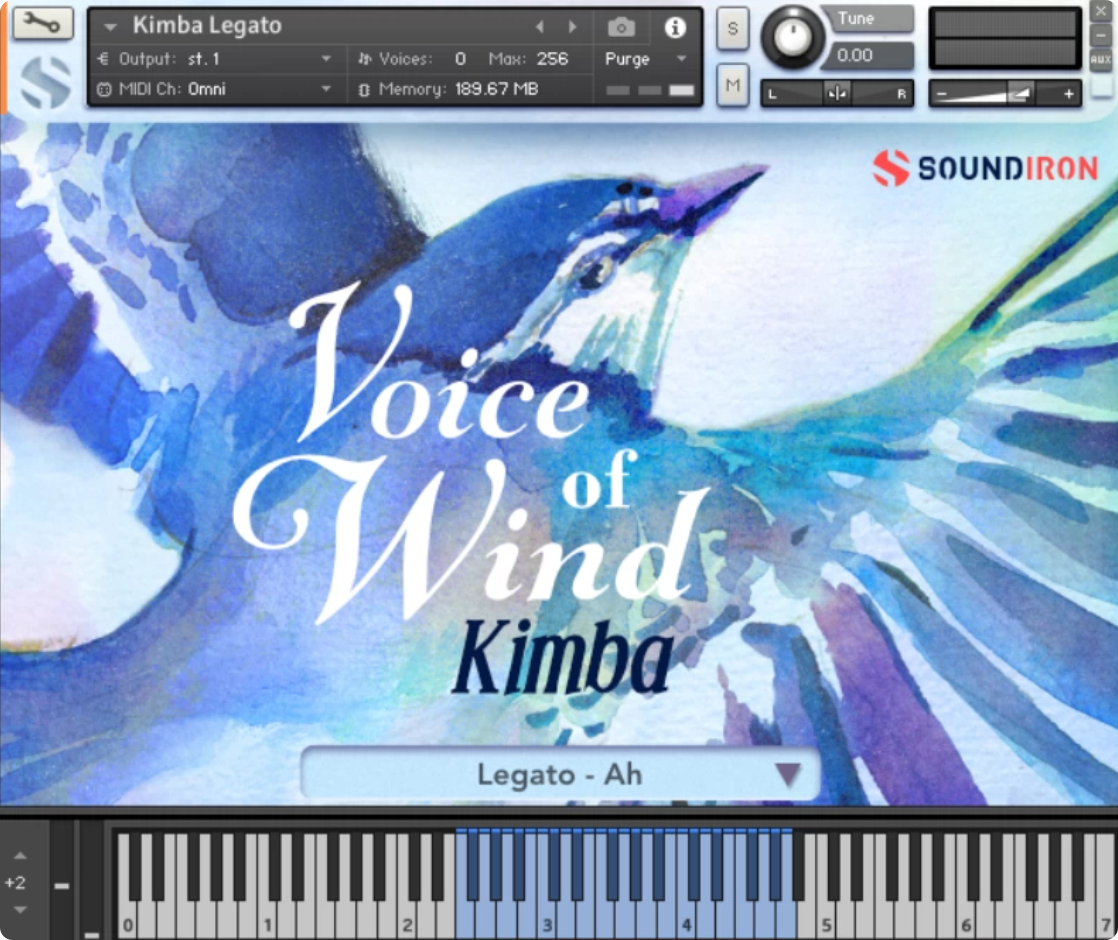Shift keyboard octave down with arrow
The width and height of the screenshot is (1118, 940).
(20, 910)
